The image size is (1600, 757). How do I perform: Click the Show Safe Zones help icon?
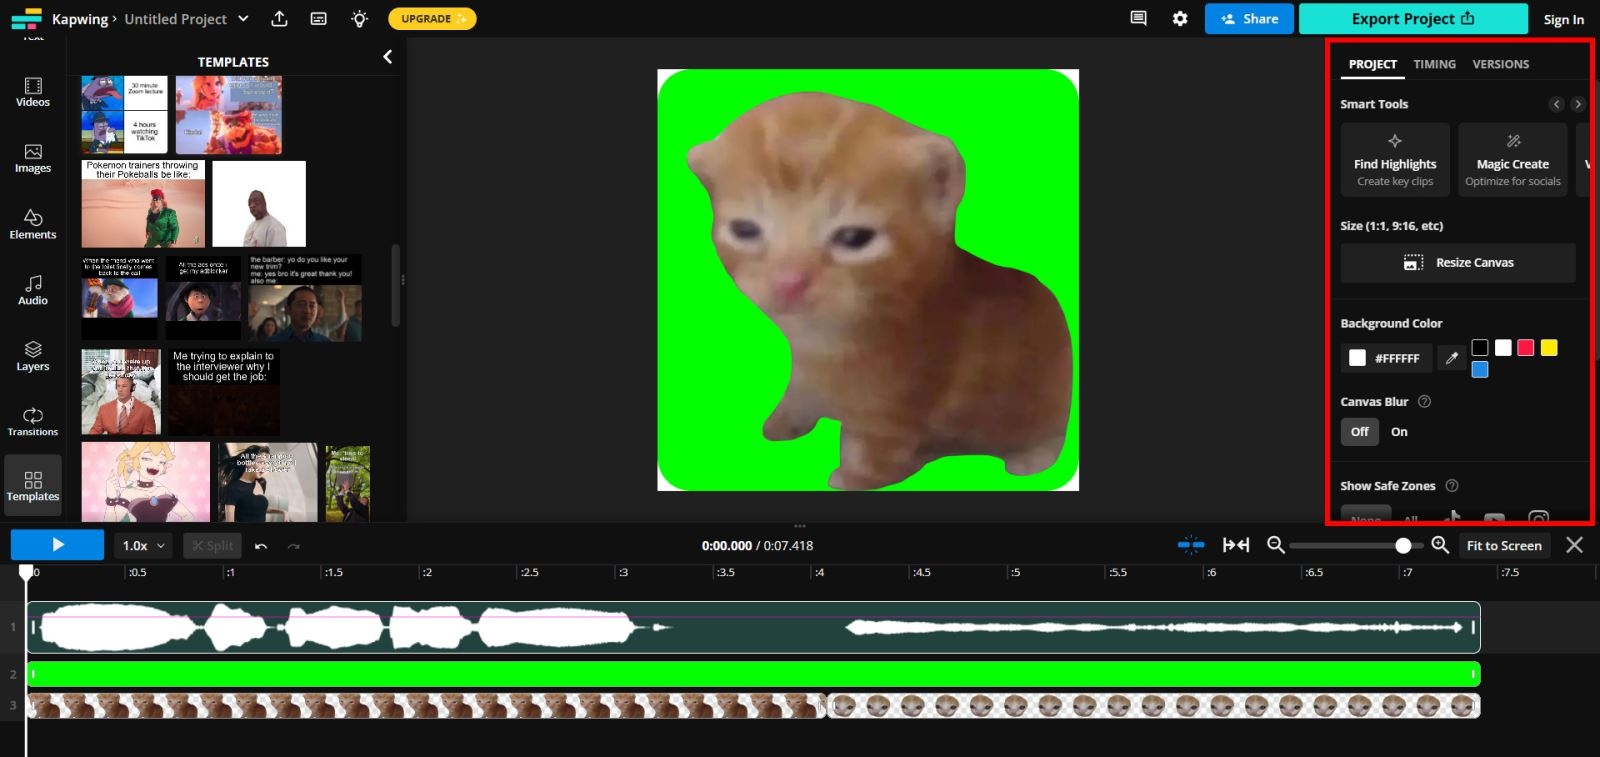tap(1452, 486)
